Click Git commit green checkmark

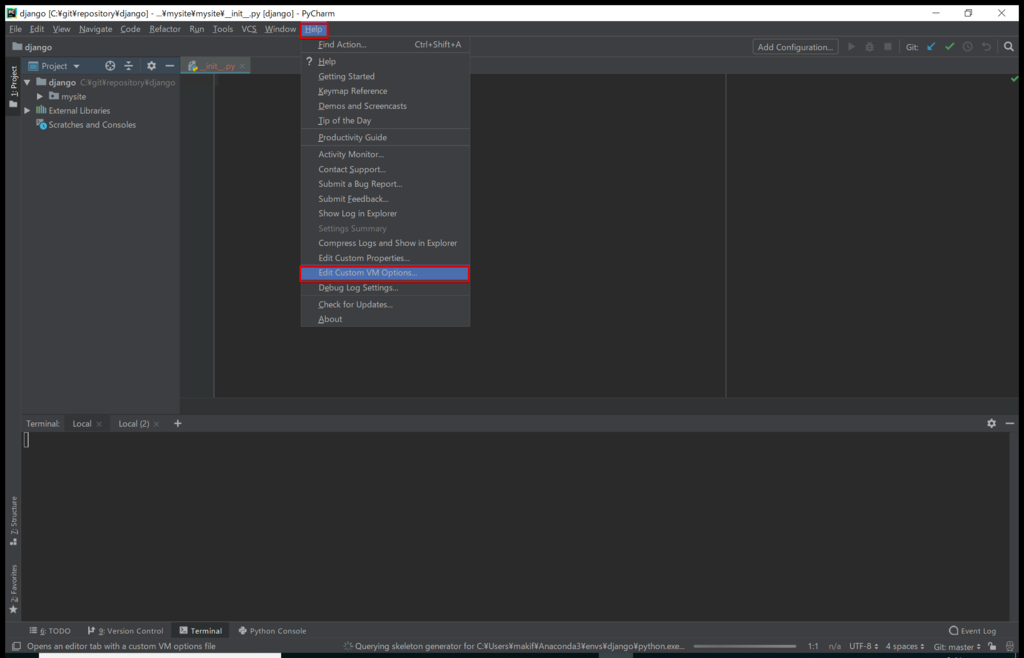tap(950, 47)
